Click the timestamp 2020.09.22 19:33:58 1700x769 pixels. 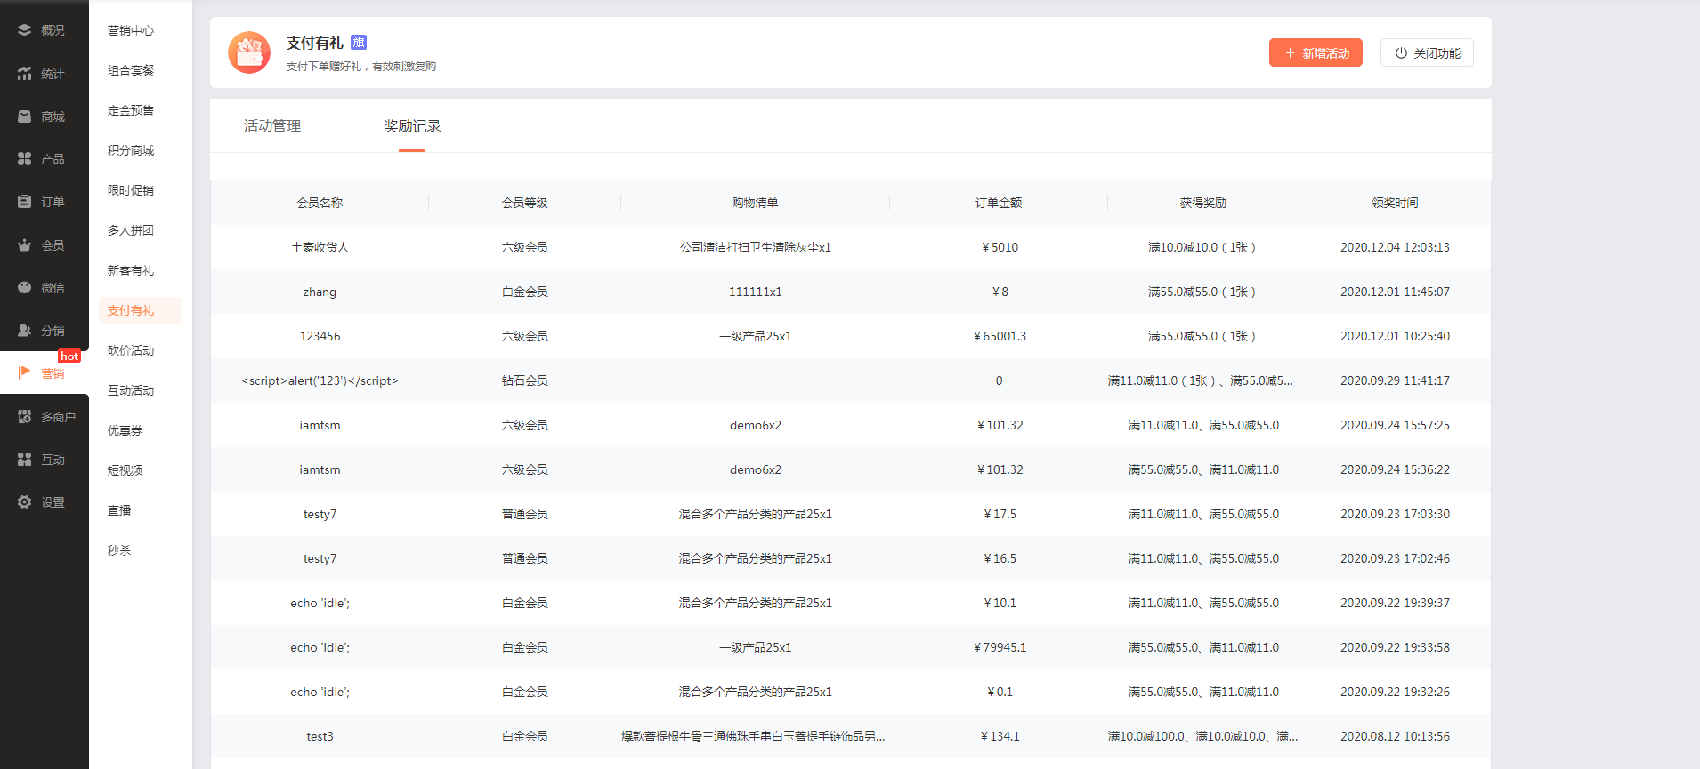pos(1395,648)
